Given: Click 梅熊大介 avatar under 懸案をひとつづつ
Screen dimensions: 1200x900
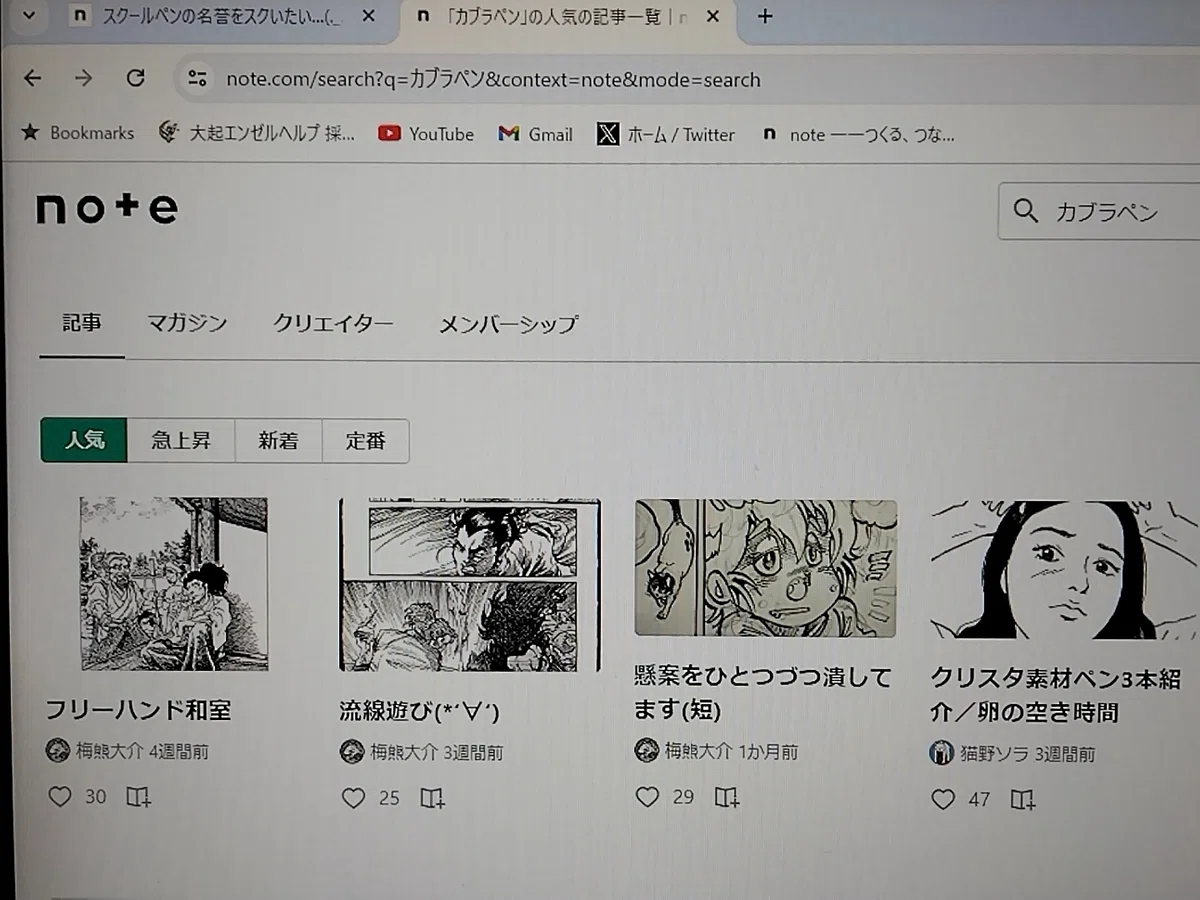Looking at the screenshot, I should [647, 750].
